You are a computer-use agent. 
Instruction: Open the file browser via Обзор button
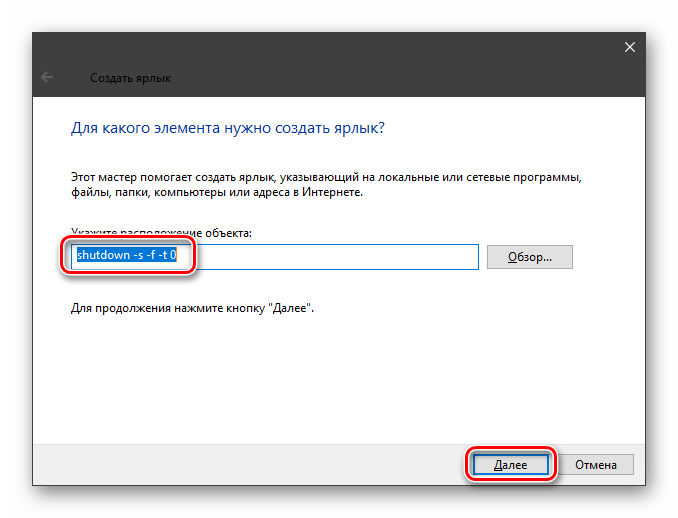point(530,257)
